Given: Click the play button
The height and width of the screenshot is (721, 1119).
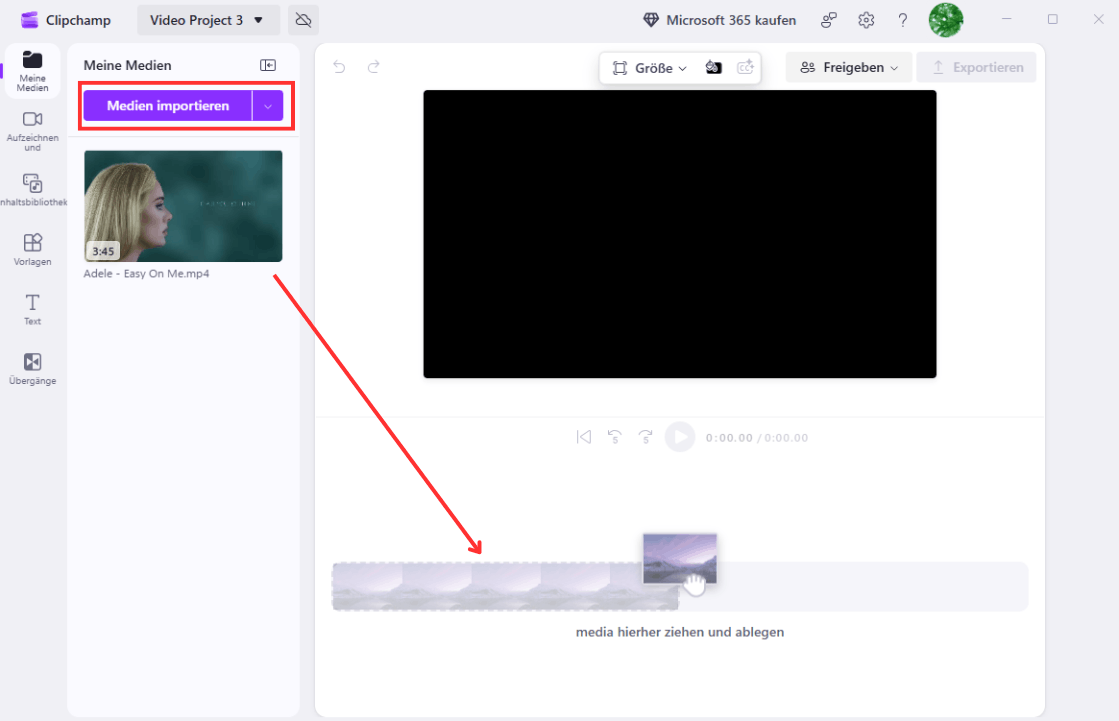Looking at the screenshot, I should click(680, 437).
